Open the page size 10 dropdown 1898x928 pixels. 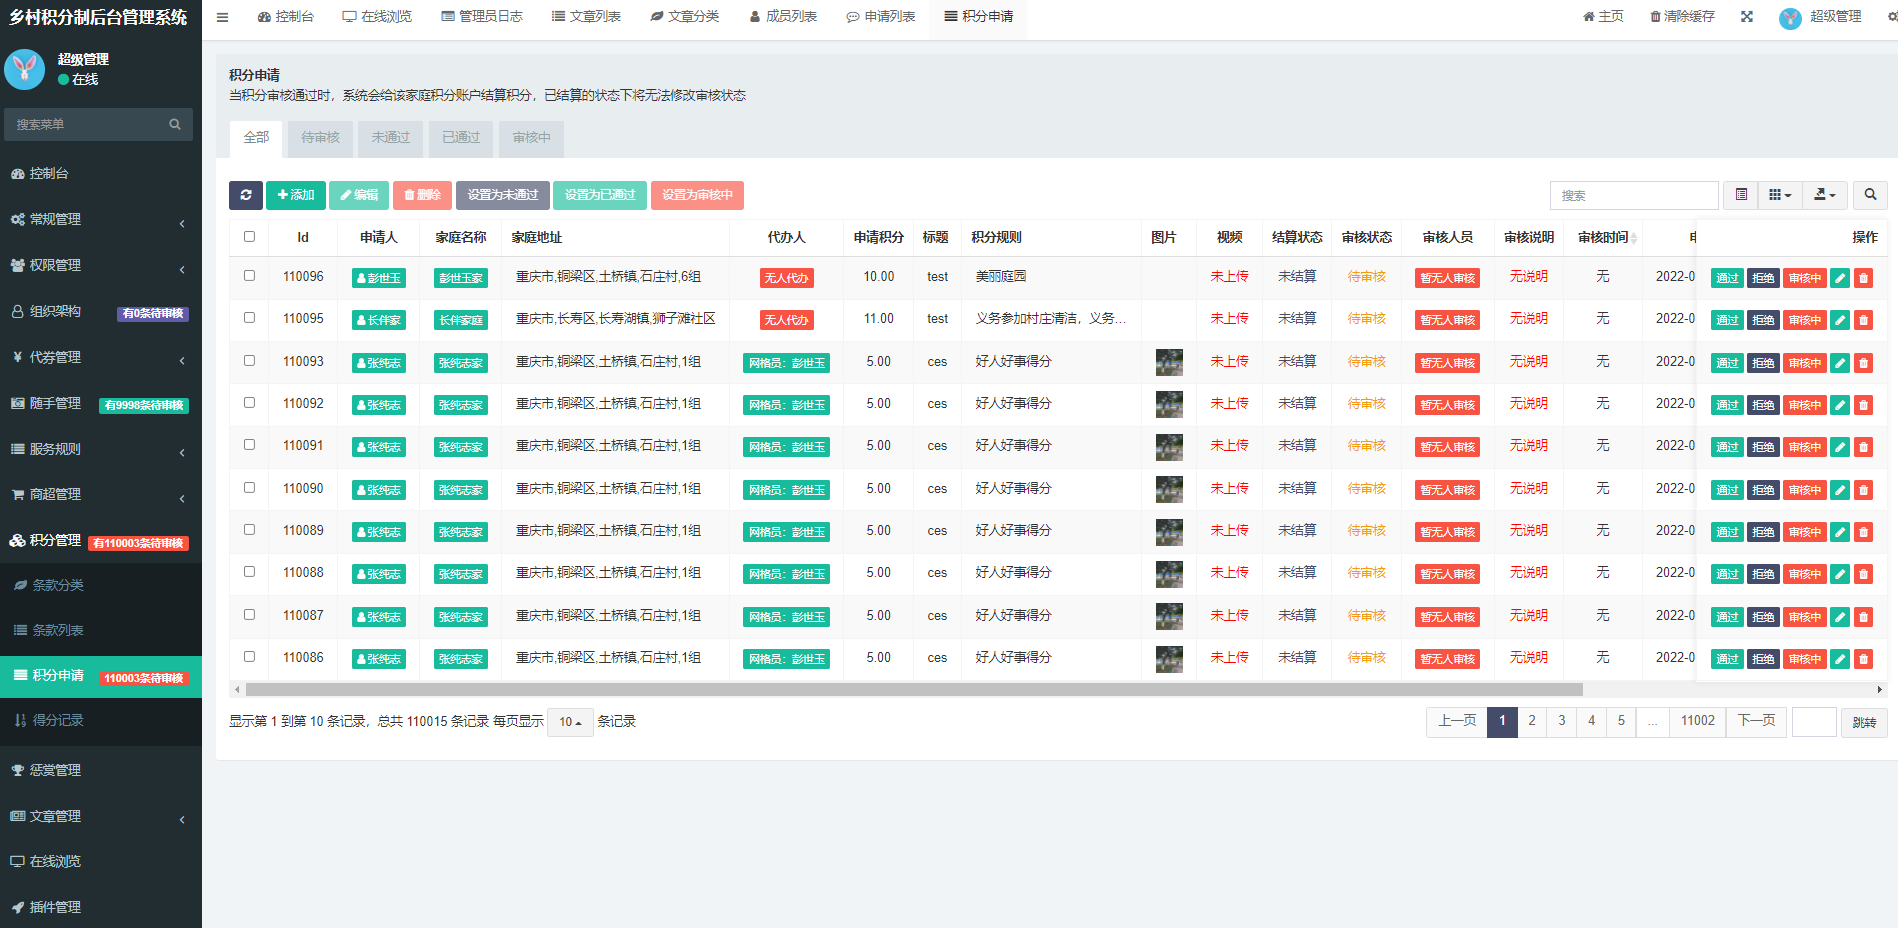570,722
